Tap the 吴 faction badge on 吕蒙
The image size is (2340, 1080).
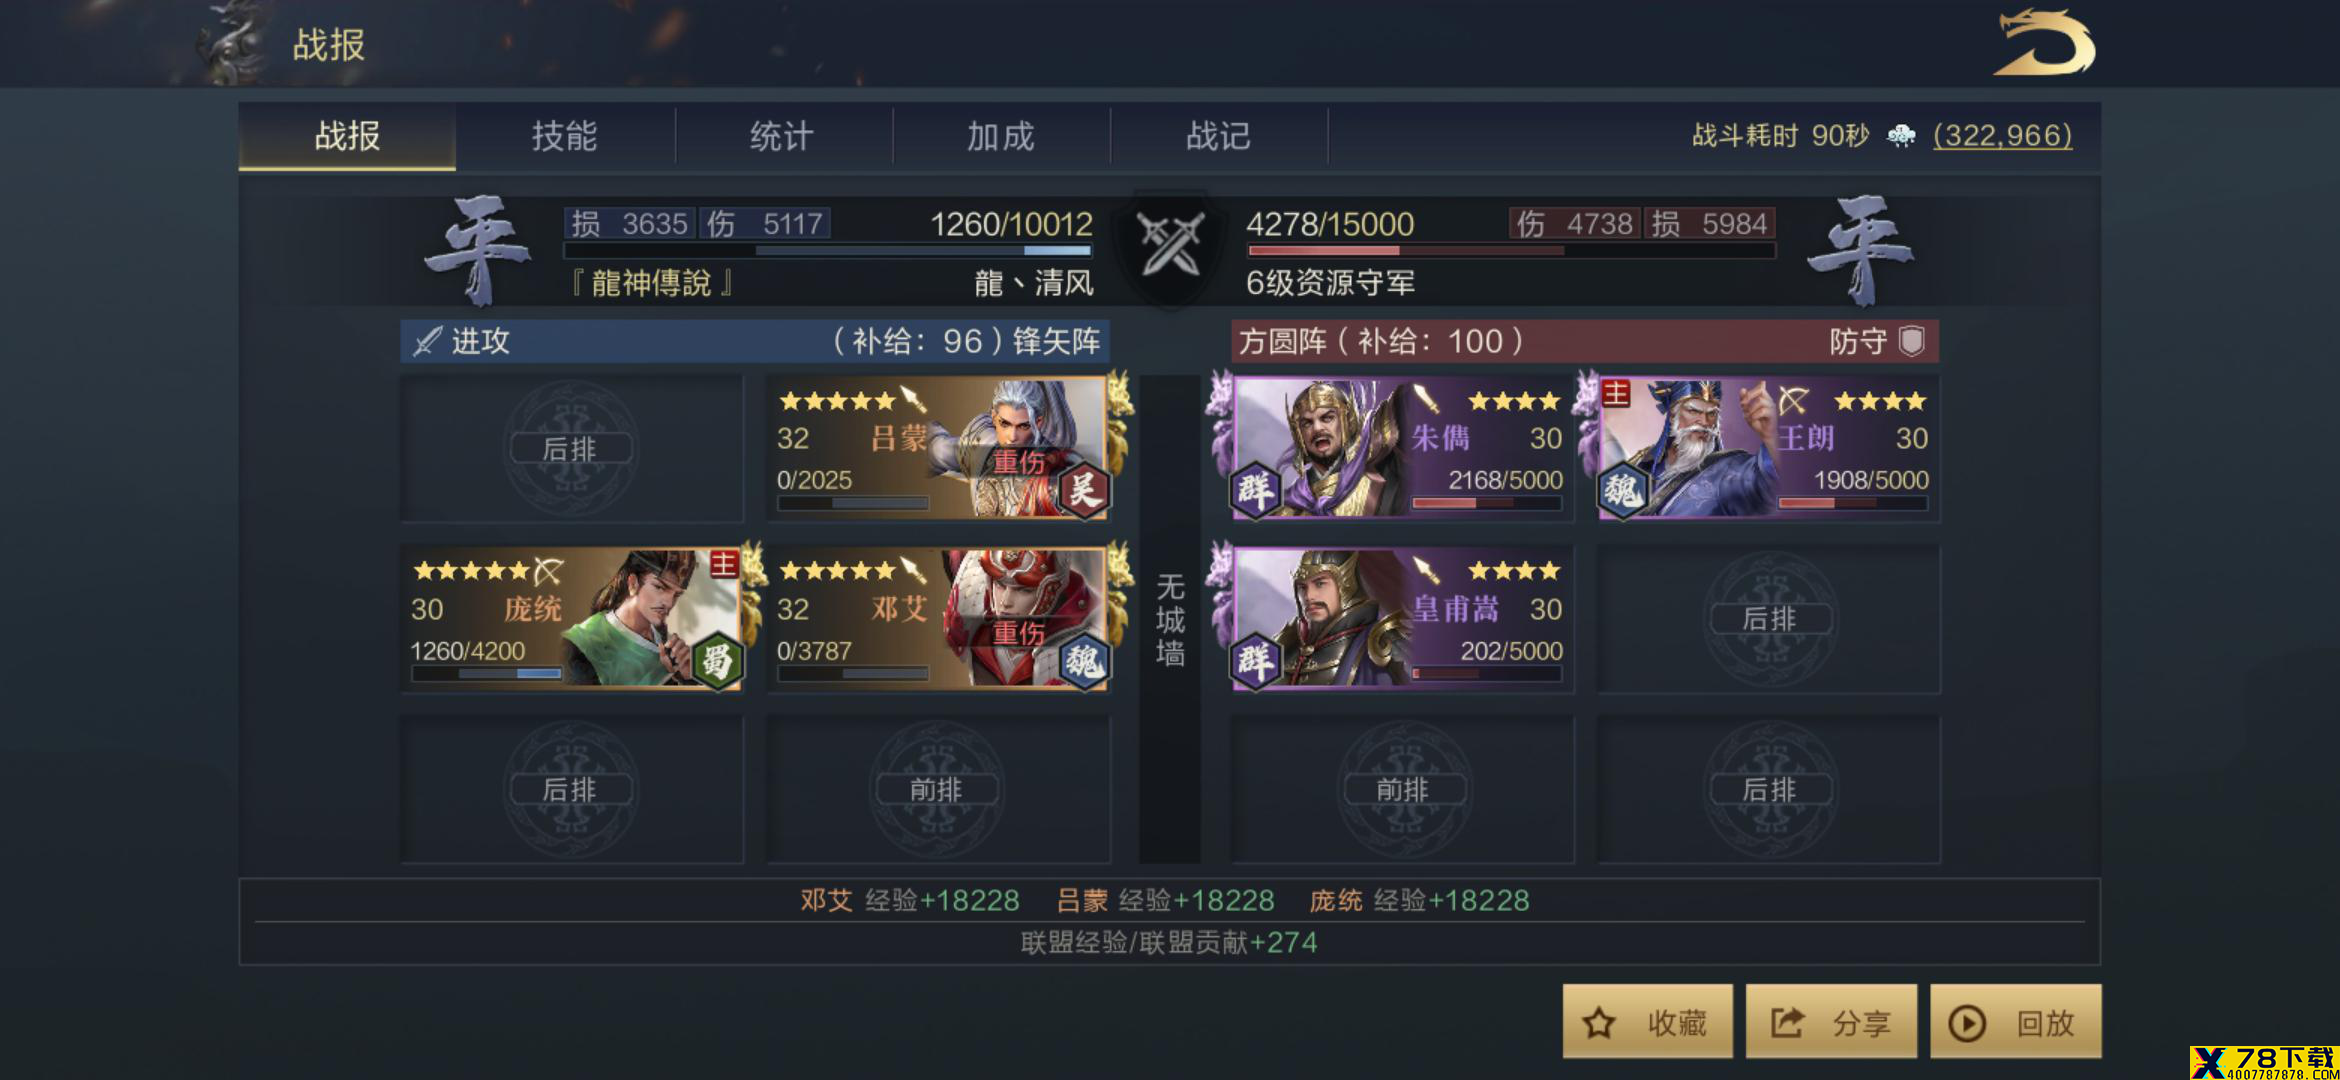pyautogui.click(x=1083, y=490)
